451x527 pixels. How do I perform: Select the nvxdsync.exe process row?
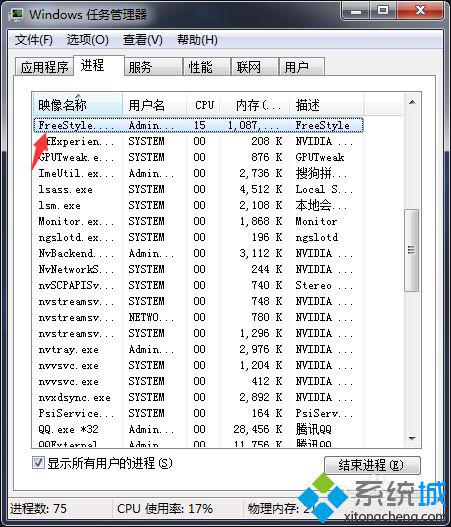click(198, 397)
